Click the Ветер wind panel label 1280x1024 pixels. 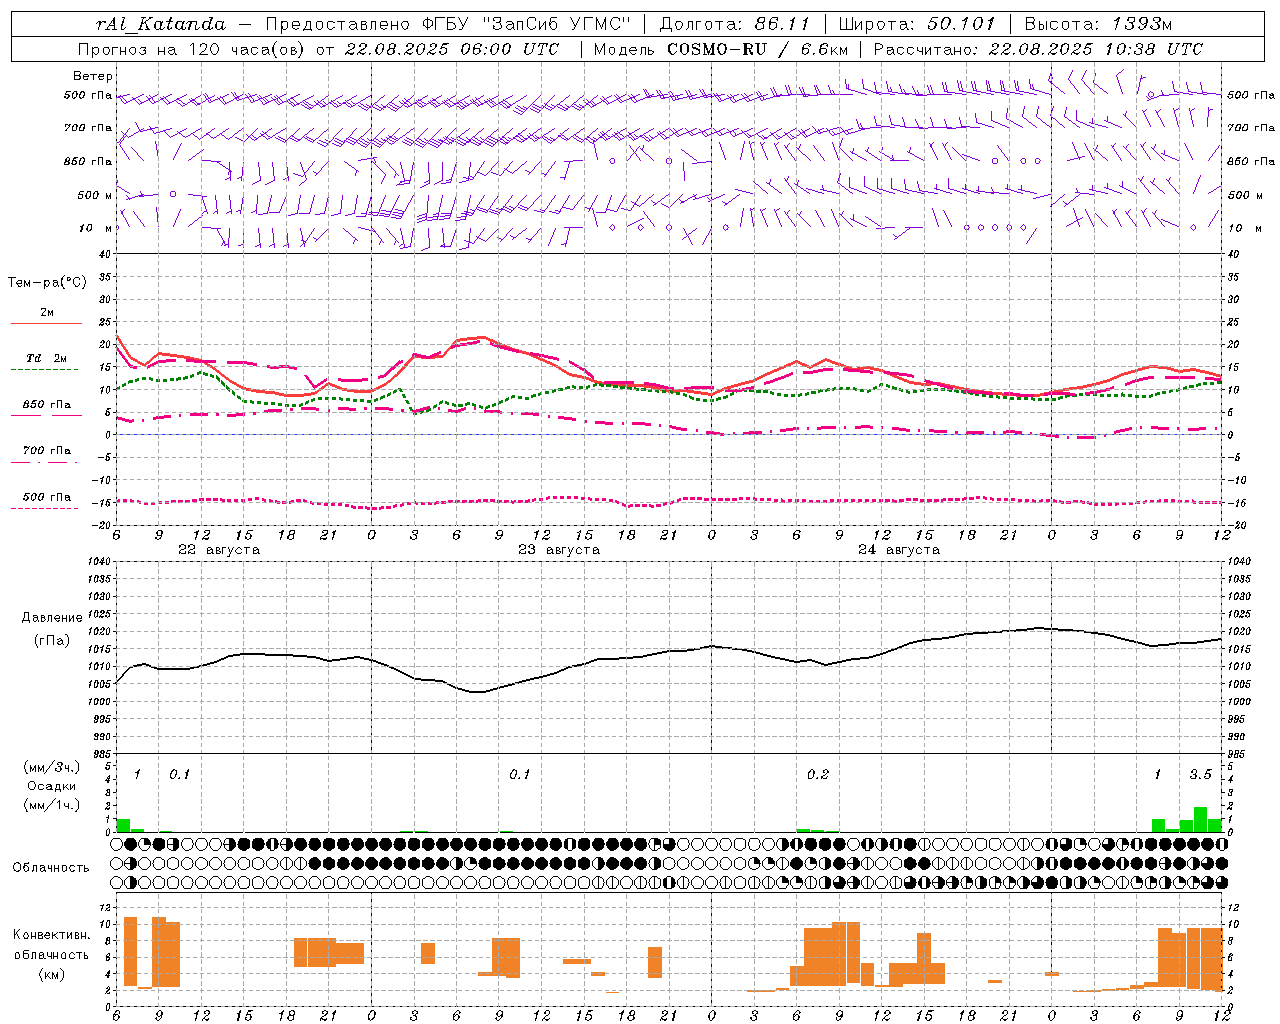pos(93,76)
